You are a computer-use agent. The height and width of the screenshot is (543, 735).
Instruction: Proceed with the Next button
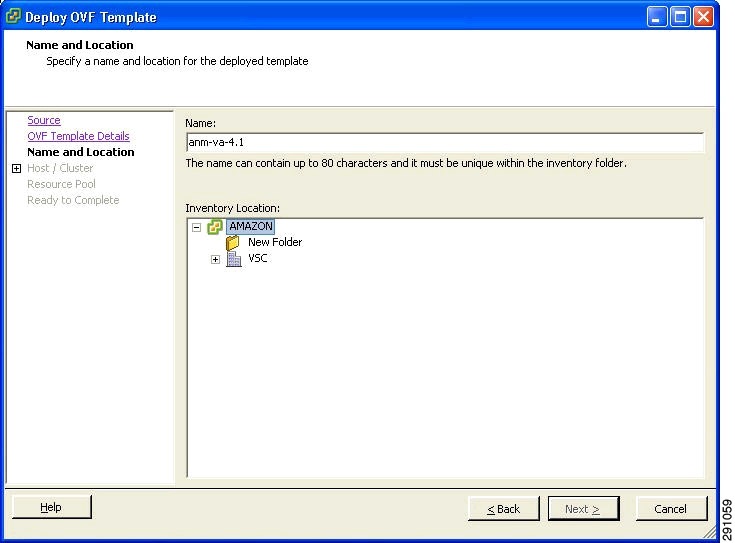(x=583, y=509)
